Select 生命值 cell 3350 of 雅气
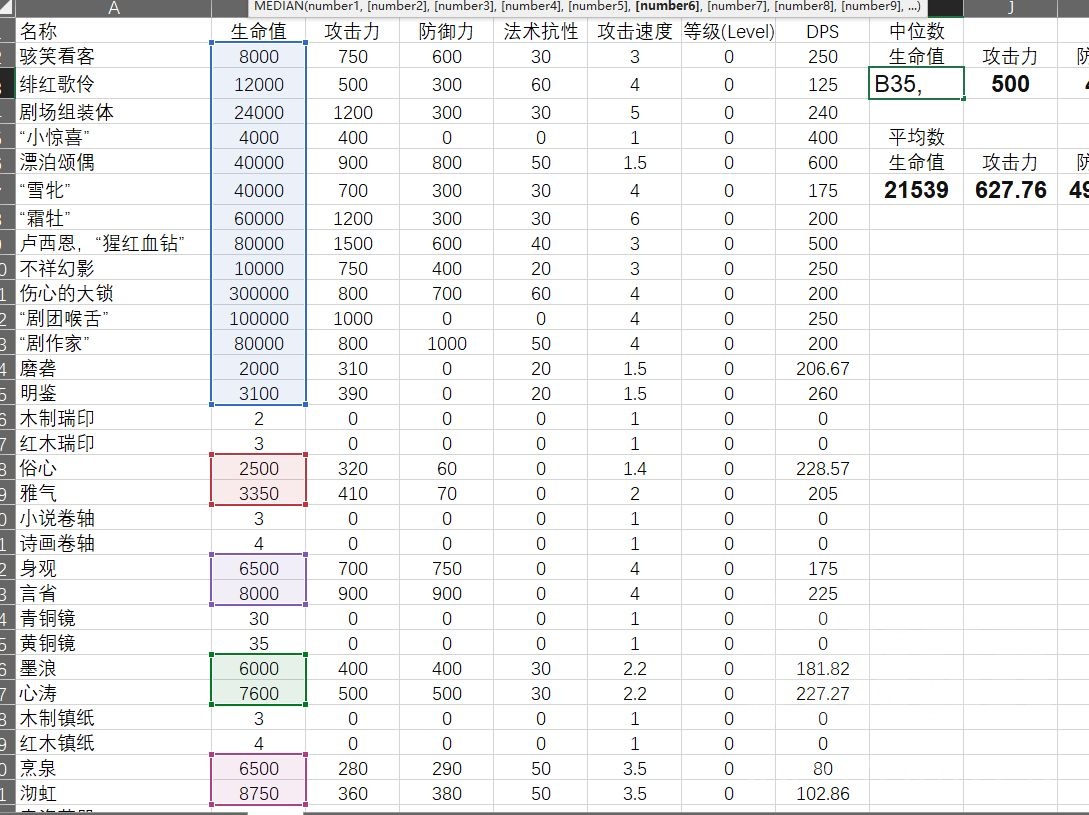The width and height of the screenshot is (1089, 815). tap(258, 493)
